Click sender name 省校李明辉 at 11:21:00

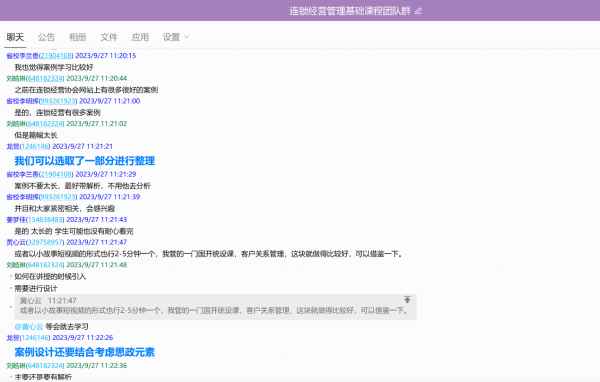pos(22,101)
